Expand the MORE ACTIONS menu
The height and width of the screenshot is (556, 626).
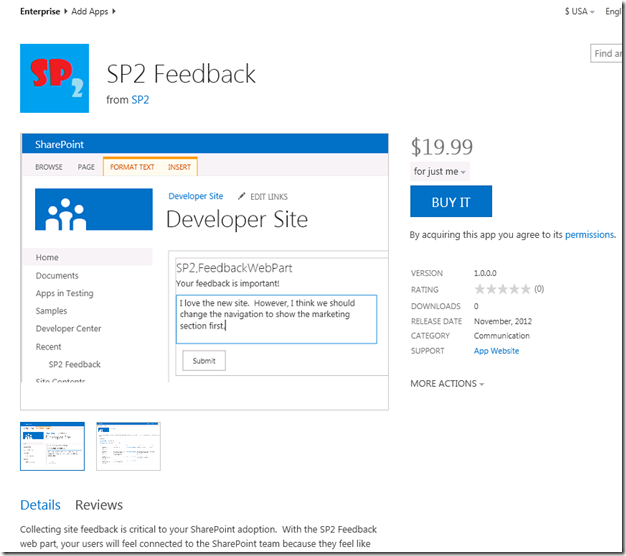pyautogui.click(x=447, y=384)
